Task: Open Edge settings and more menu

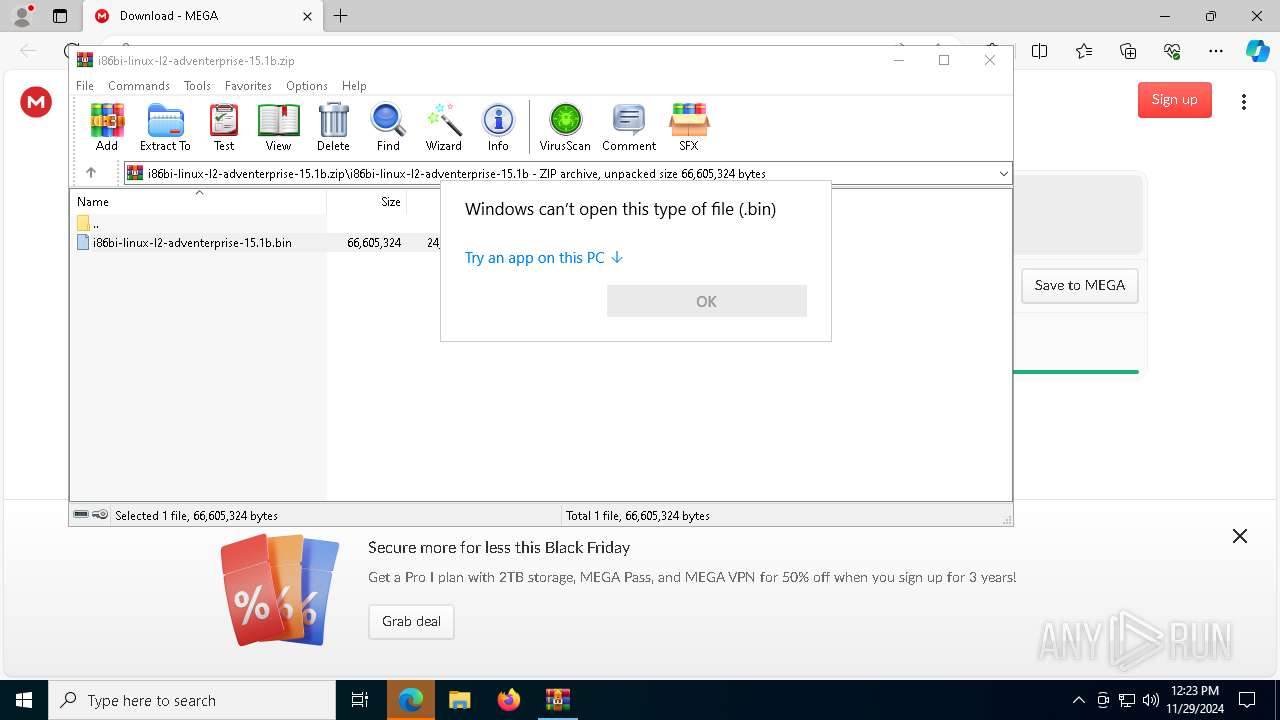Action: pyautogui.click(x=1216, y=51)
